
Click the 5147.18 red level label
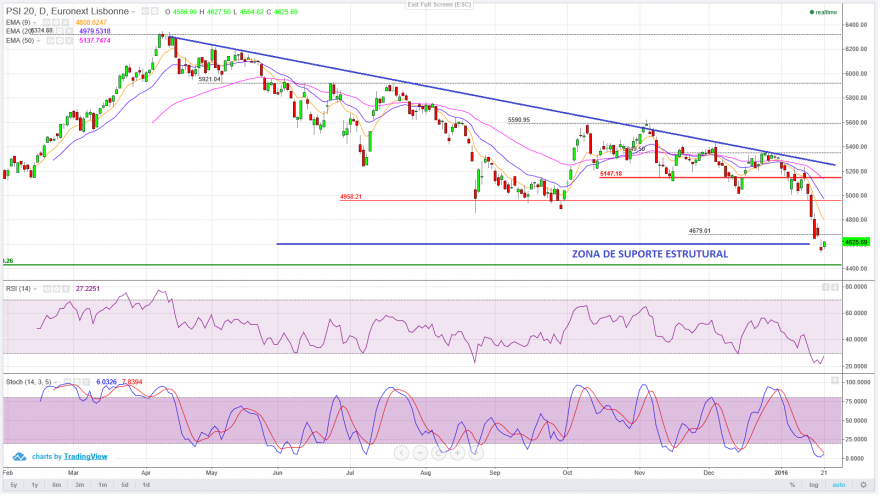(x=611, y=174)
